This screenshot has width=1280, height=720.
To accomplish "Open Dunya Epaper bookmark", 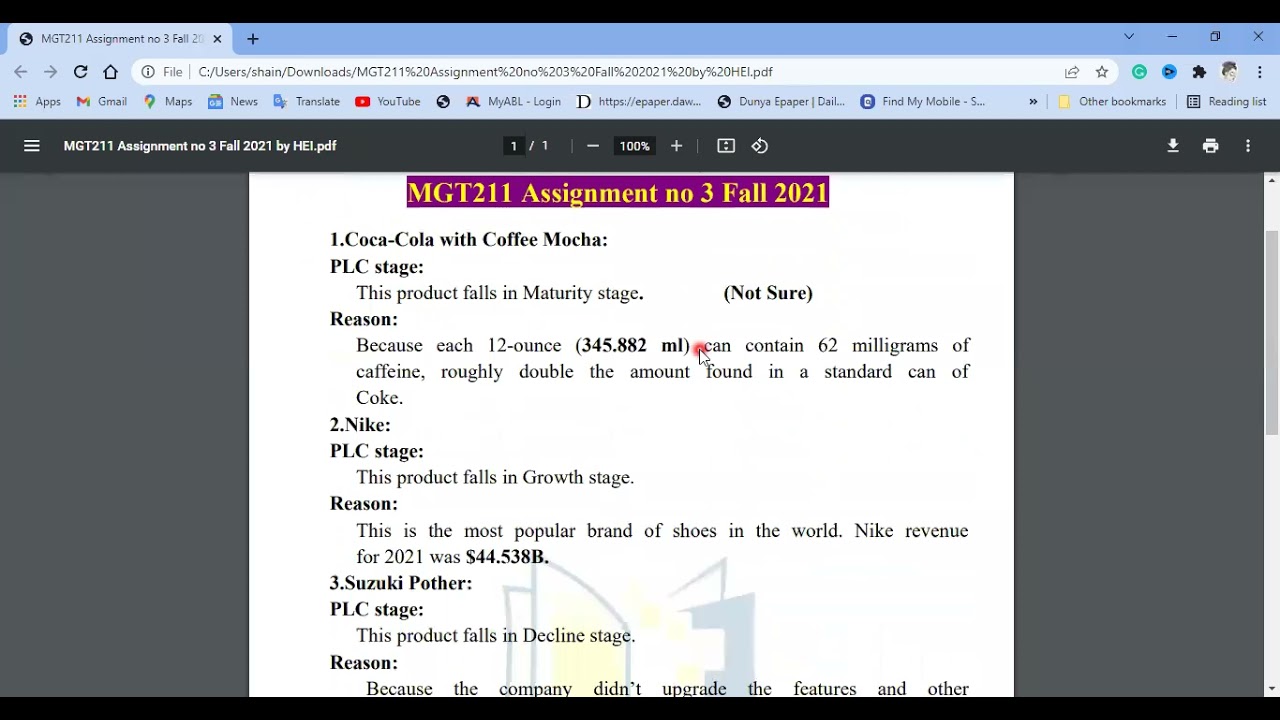I will tap(781, 102).
